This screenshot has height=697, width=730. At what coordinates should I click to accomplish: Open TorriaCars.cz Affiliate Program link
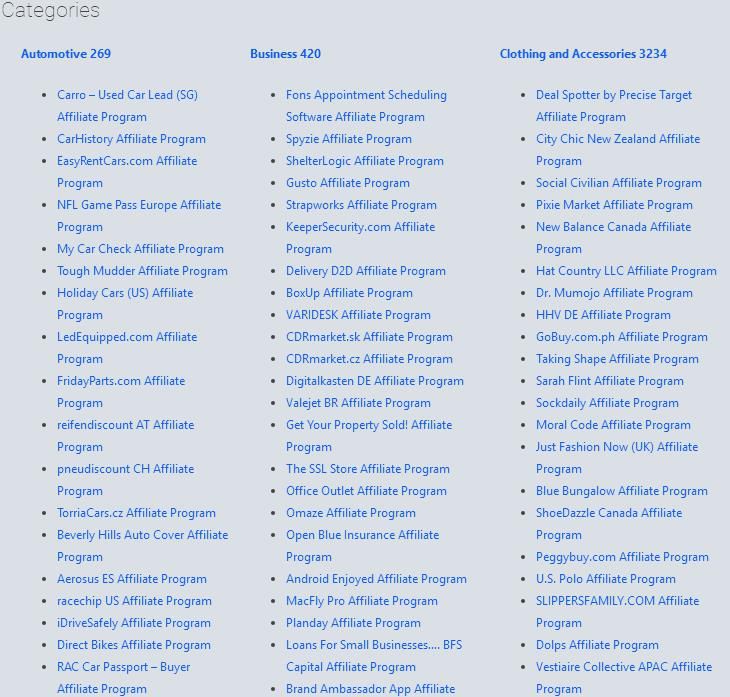point(136,513)
